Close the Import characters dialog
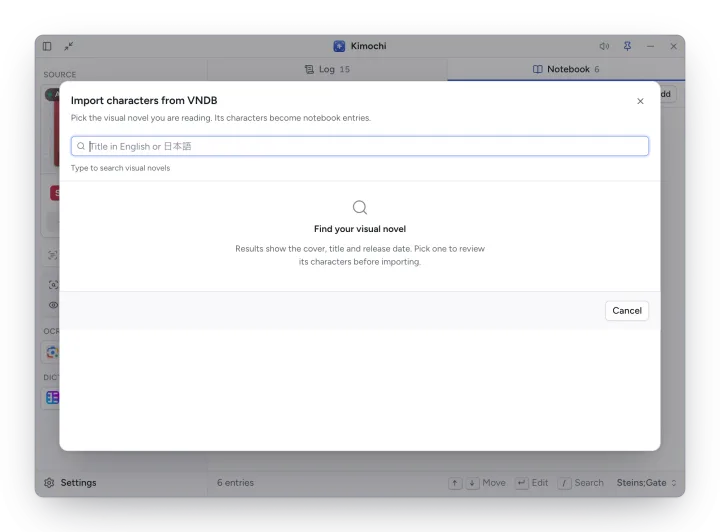720x532 pixels. [640, 101]
